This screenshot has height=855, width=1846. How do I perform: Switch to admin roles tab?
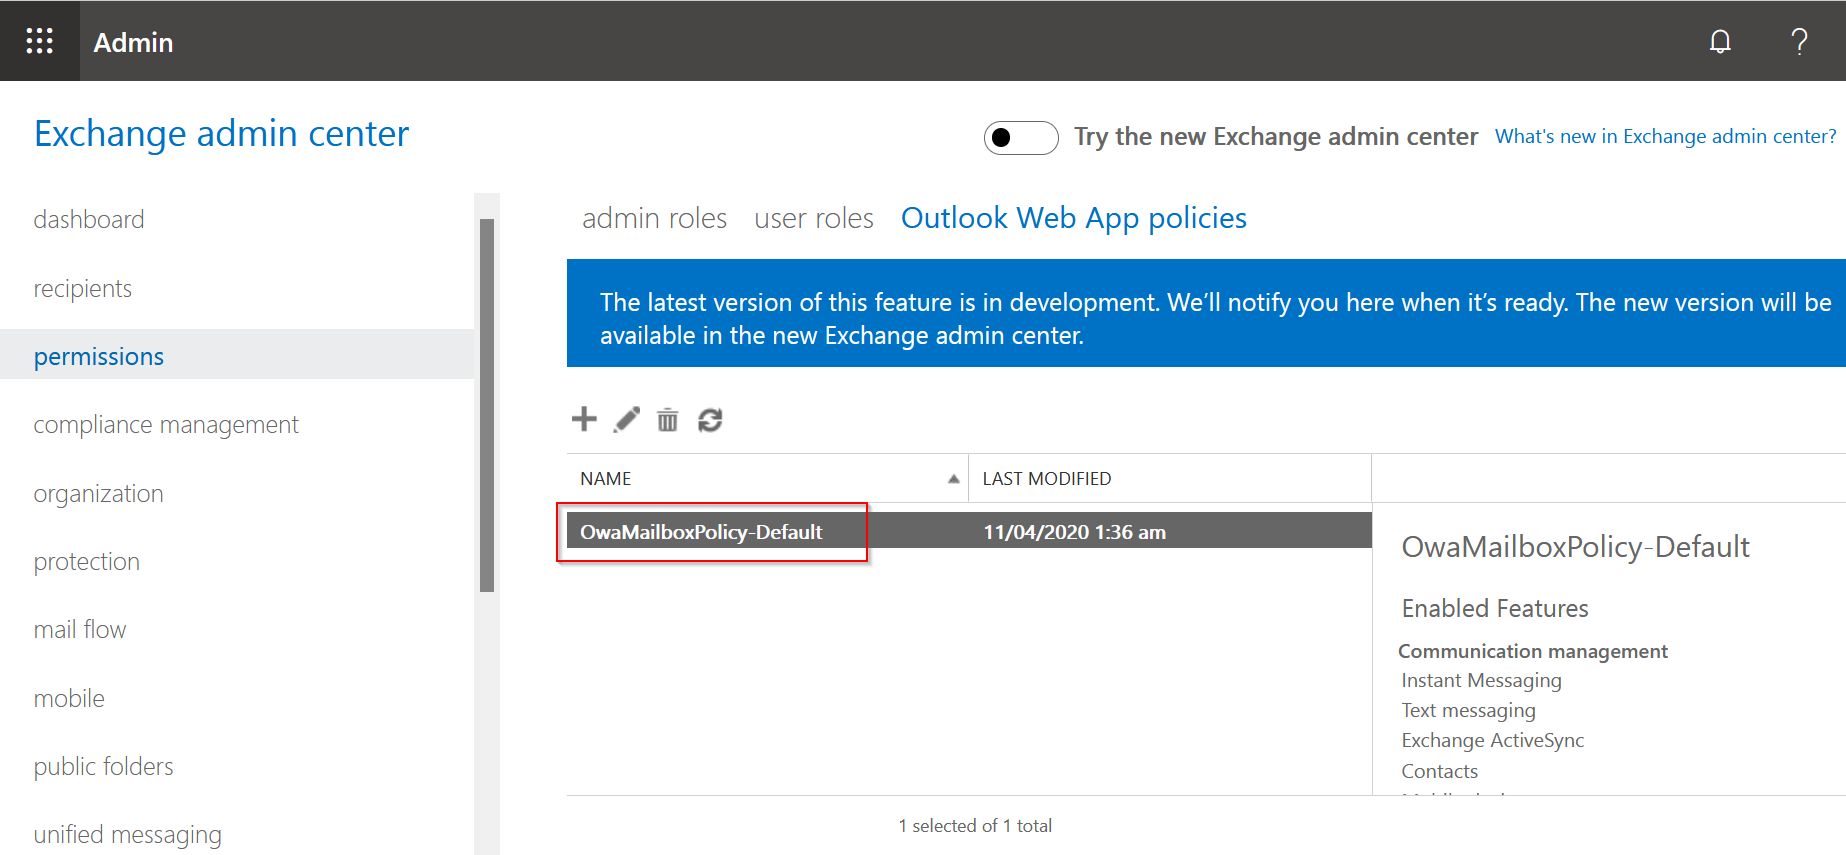[x=654, y=218]
